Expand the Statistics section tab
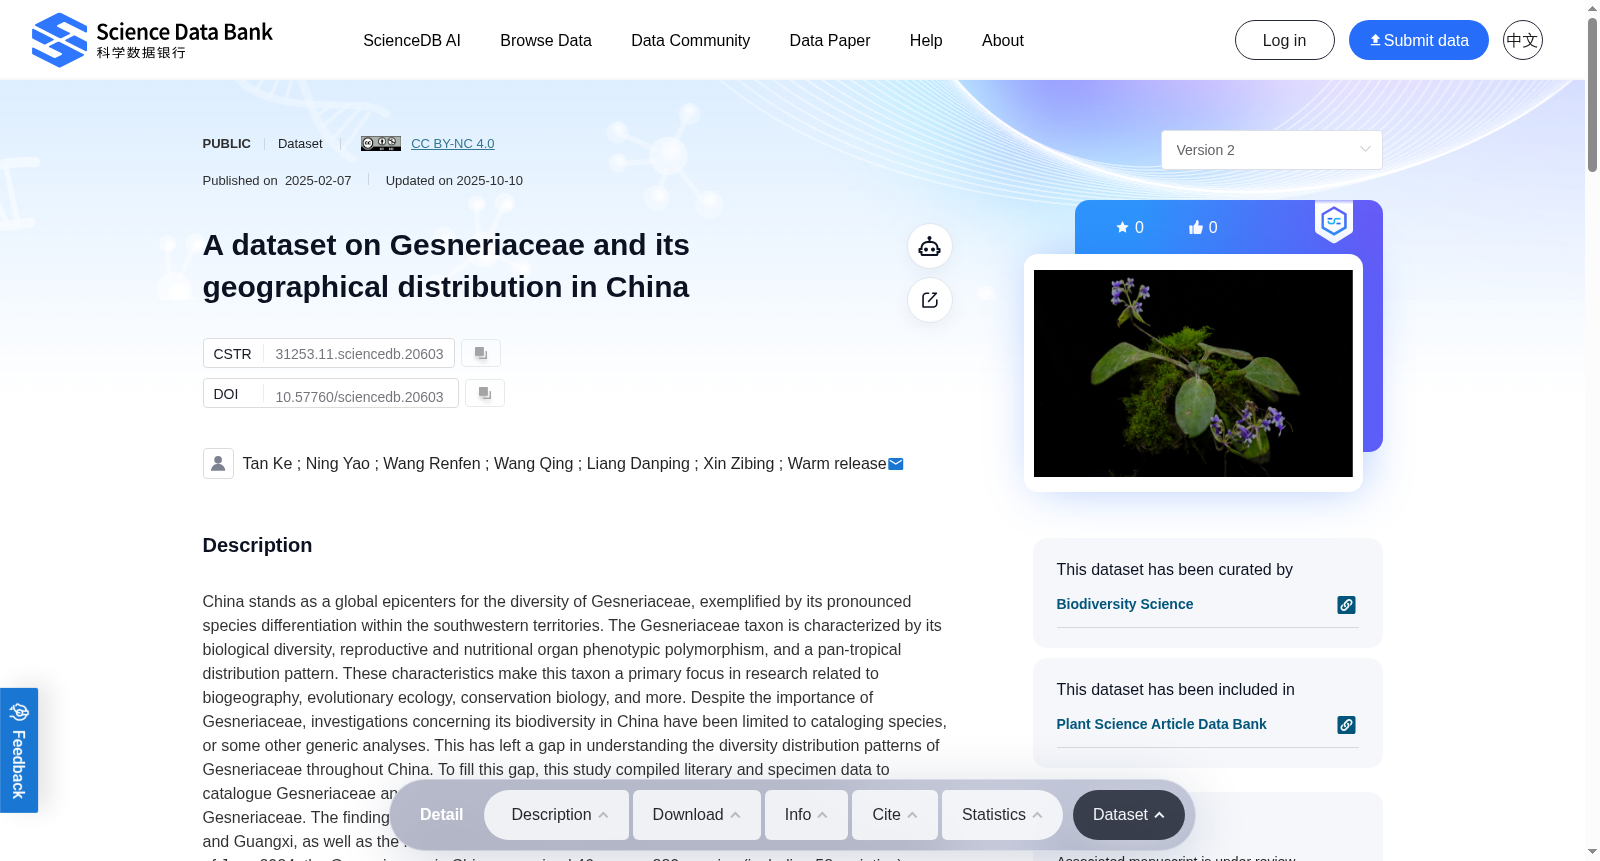 1002,815
